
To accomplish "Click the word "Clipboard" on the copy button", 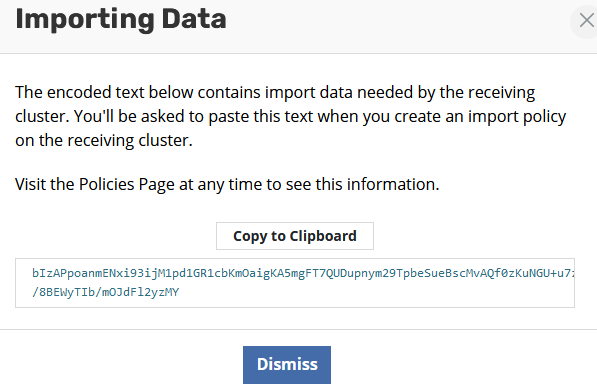I will coord(323,236).
